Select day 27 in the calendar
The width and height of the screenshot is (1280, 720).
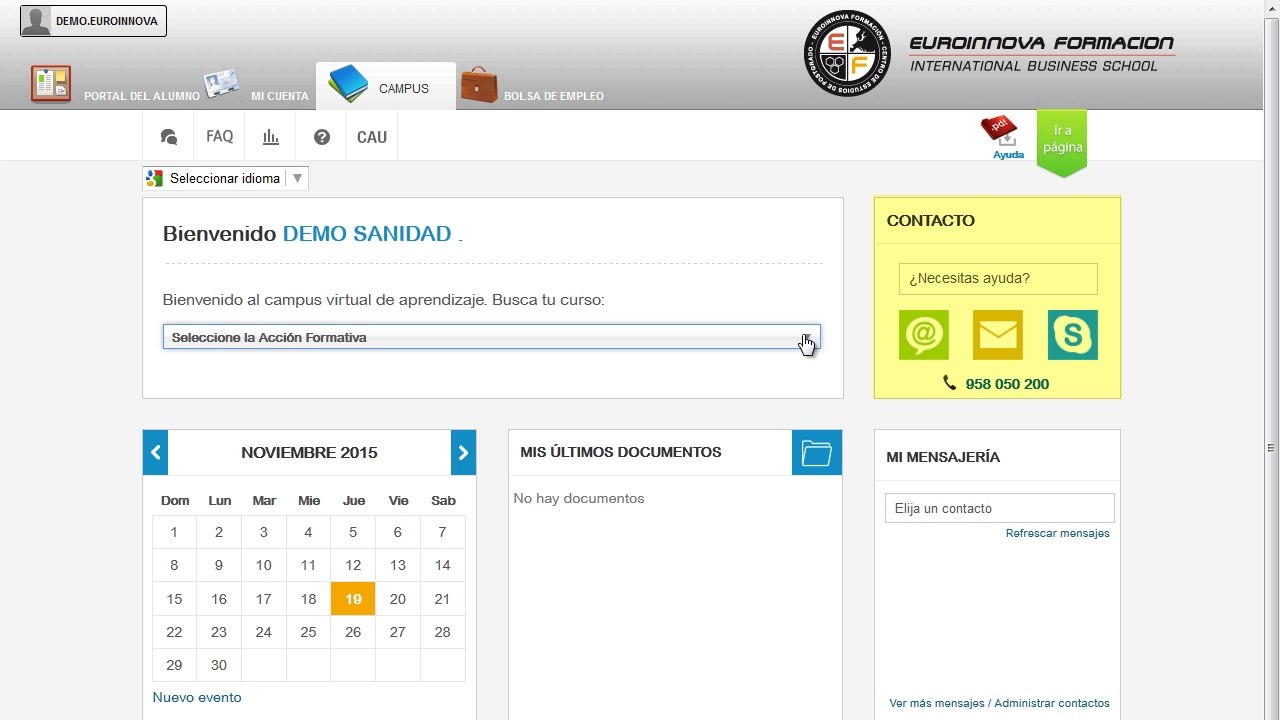pyautogui.click(x=398, y=632)
